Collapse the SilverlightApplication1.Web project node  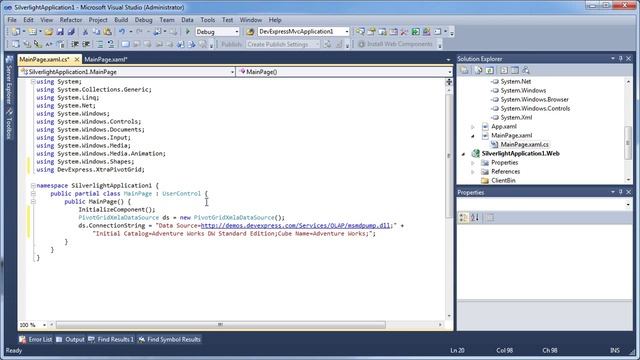click(x=463, y=154)
